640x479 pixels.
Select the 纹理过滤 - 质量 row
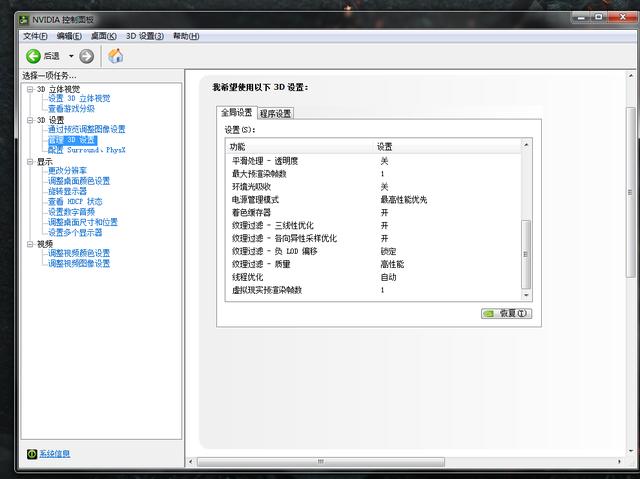click(x=373, y=264)
